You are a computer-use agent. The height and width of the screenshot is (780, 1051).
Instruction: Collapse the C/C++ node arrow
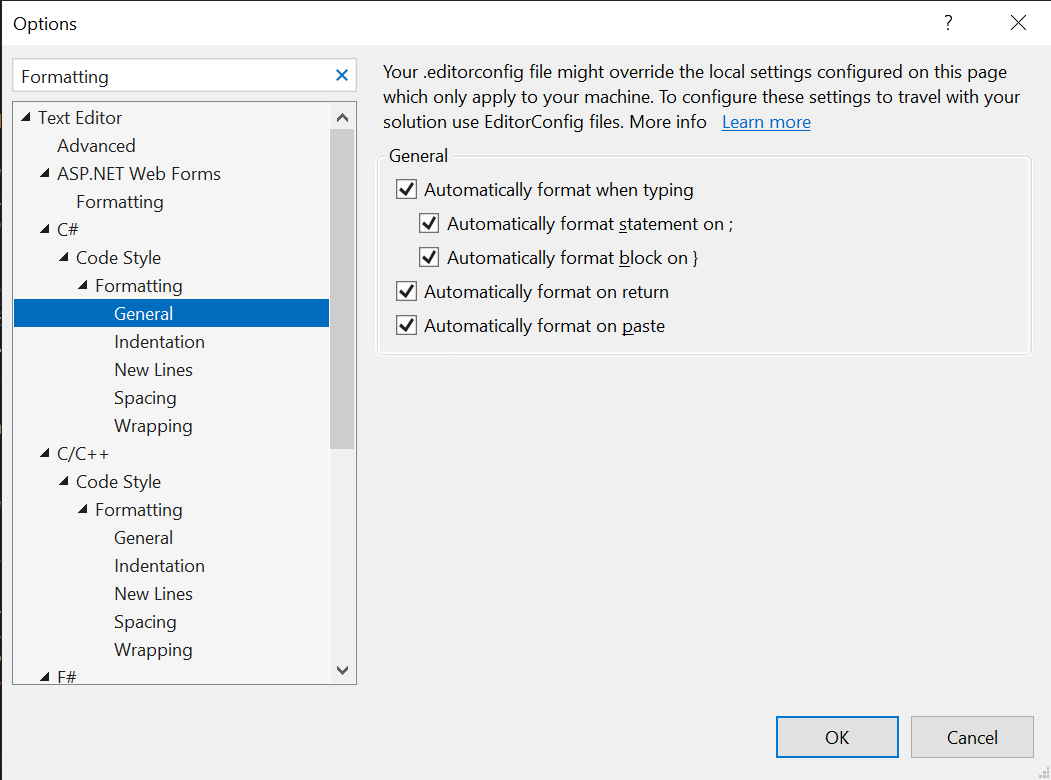click(x=45, y=454)
